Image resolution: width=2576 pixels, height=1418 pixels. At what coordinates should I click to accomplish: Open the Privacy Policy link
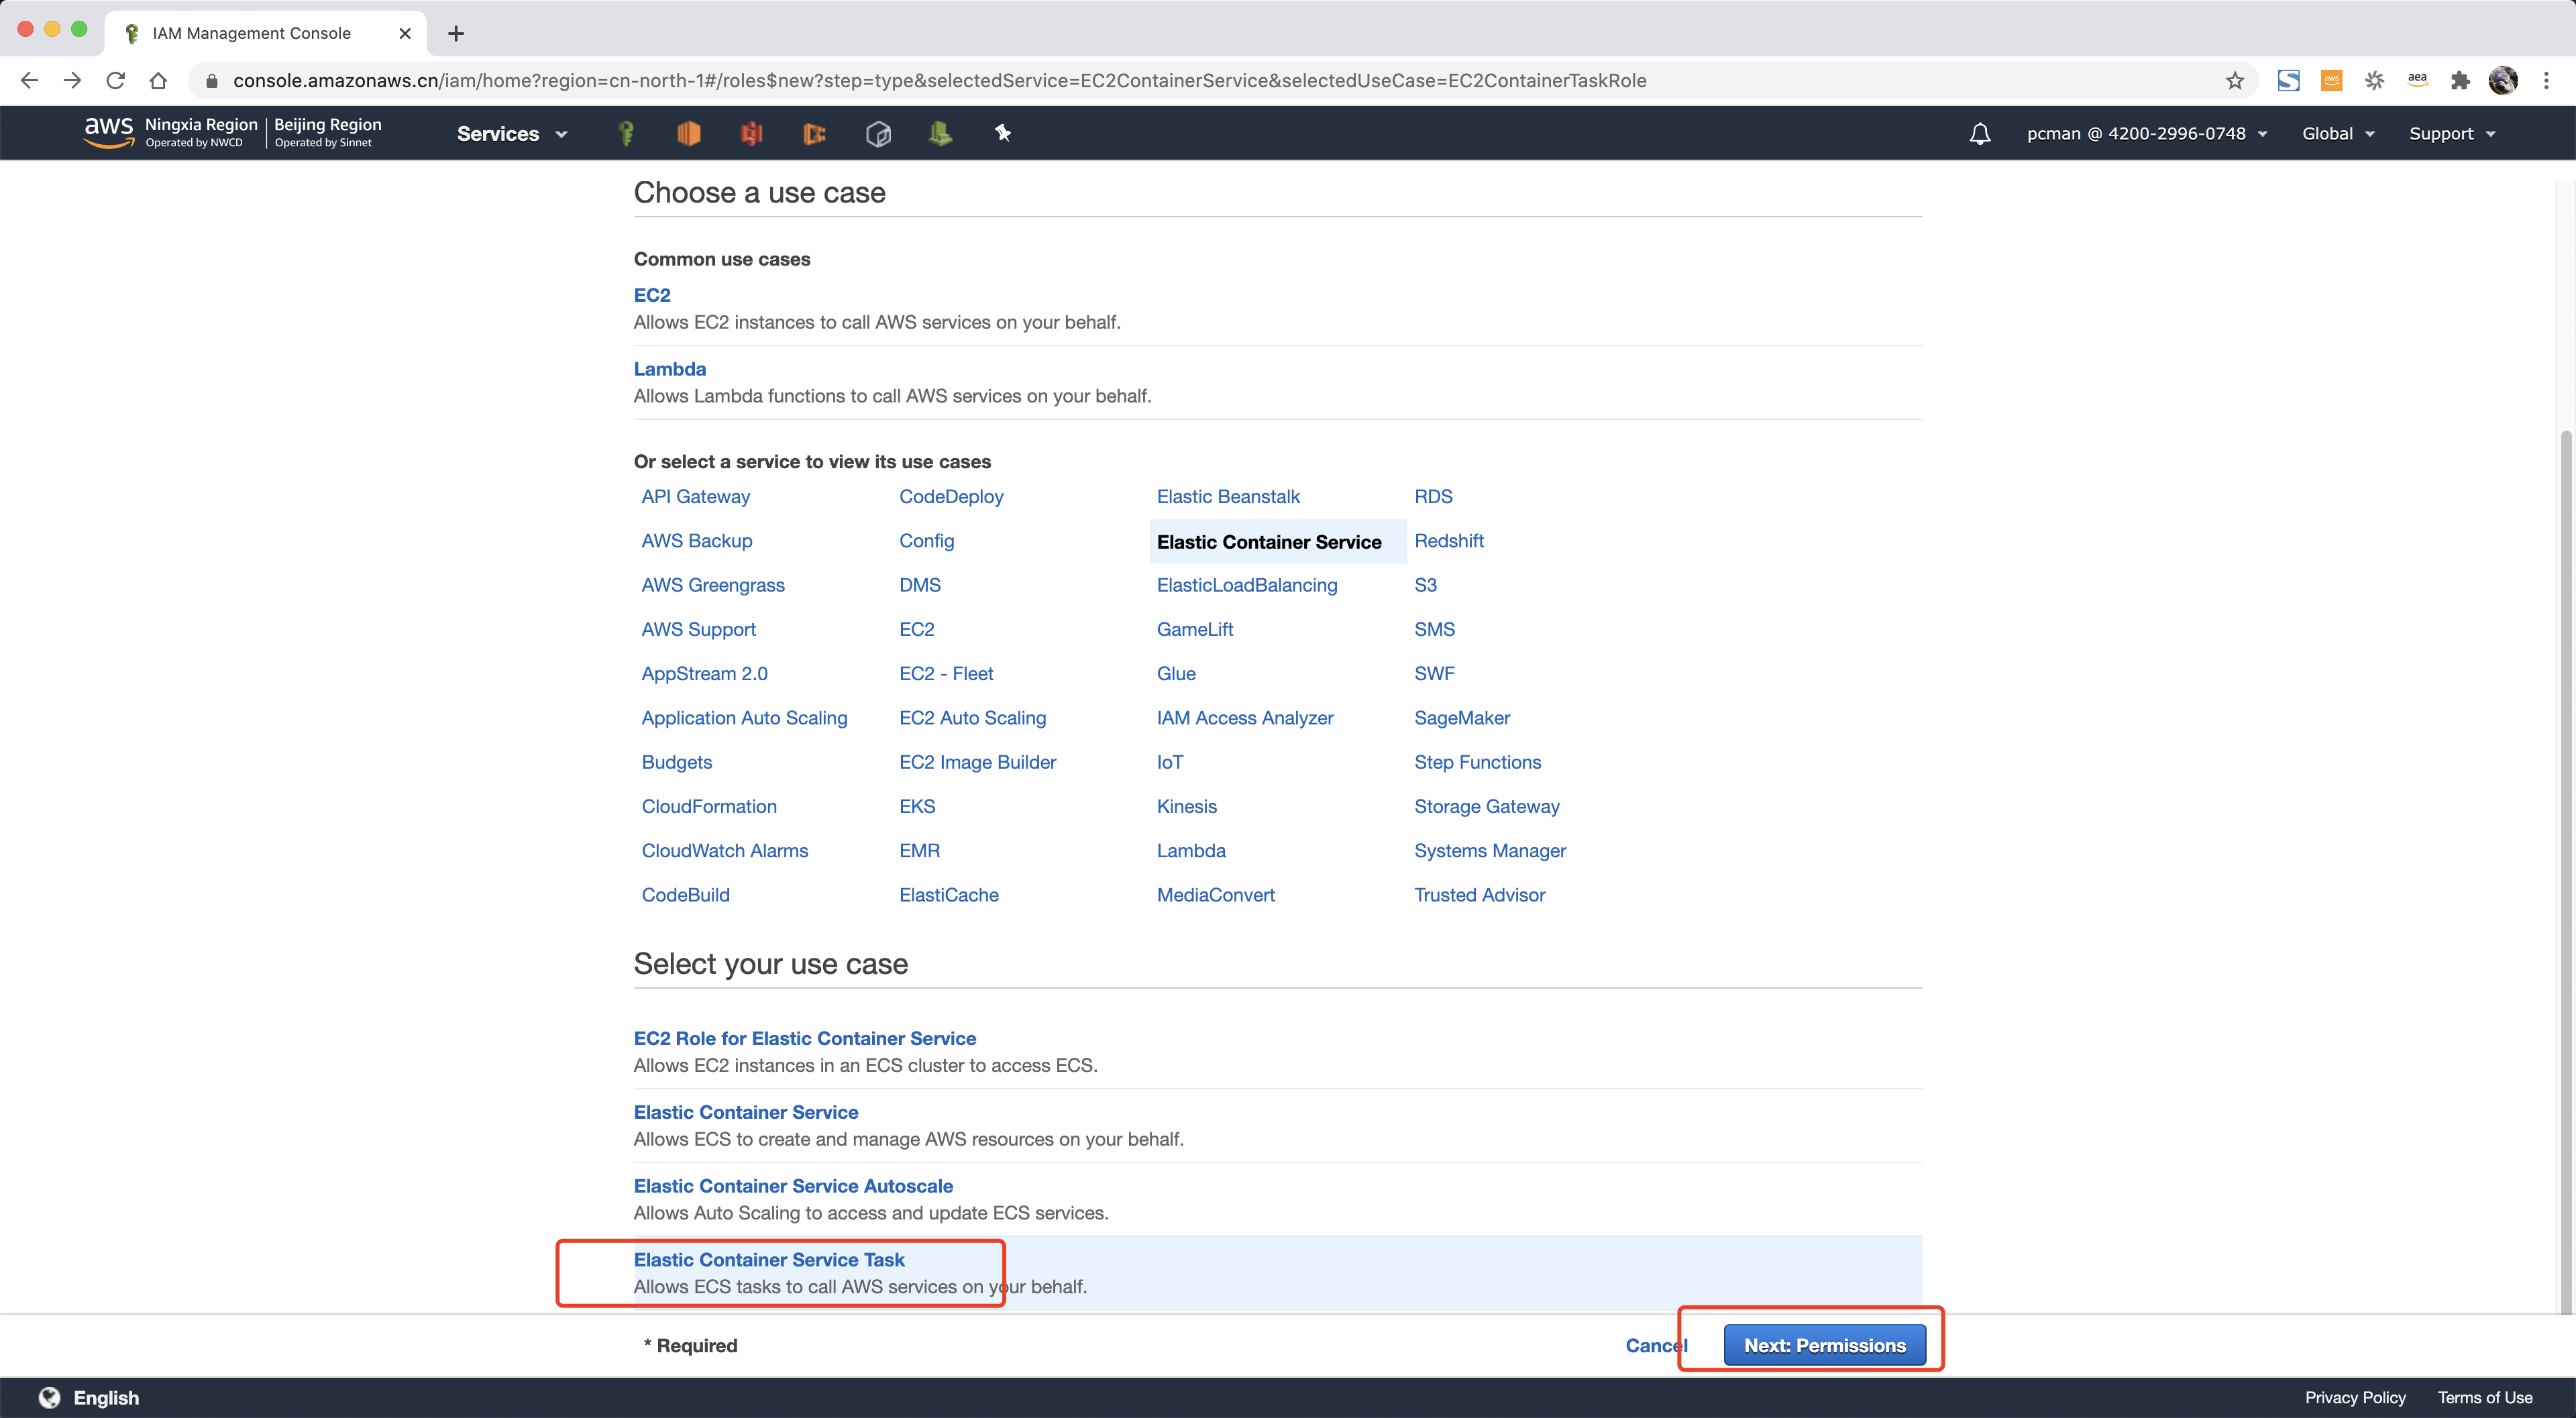[x=2355, y=1398]
